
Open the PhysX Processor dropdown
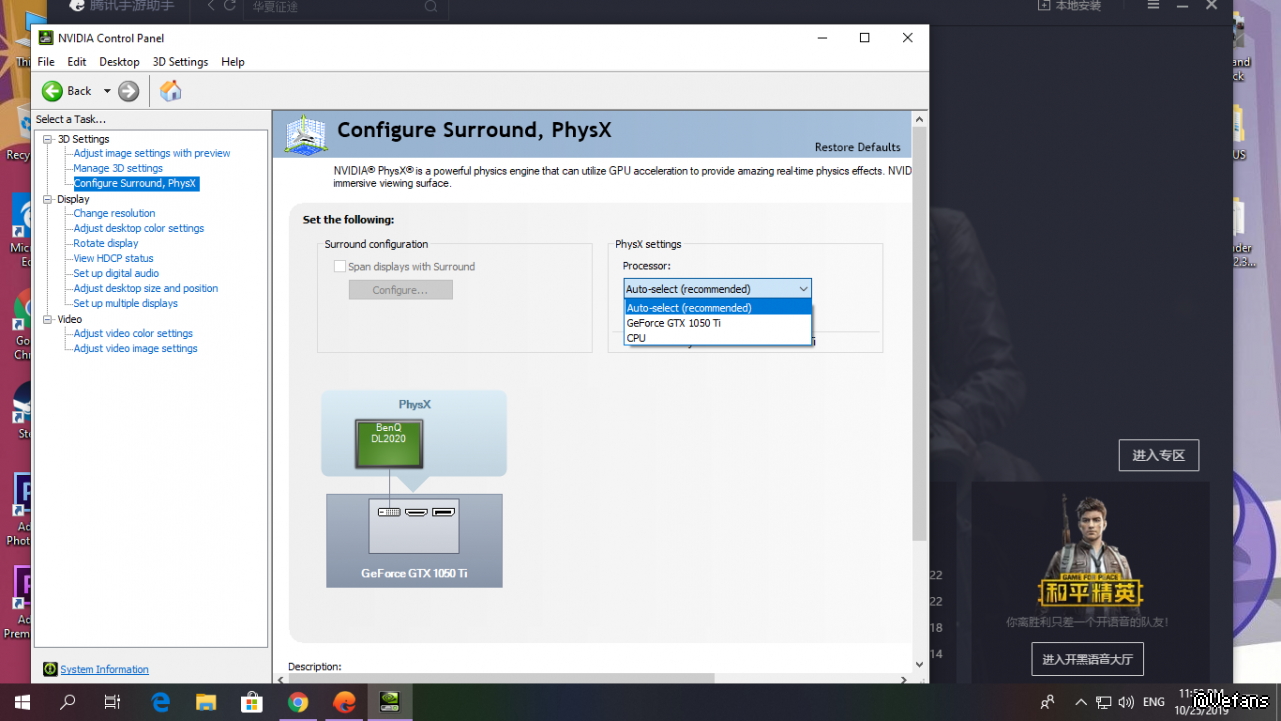[x=717, y=289]
